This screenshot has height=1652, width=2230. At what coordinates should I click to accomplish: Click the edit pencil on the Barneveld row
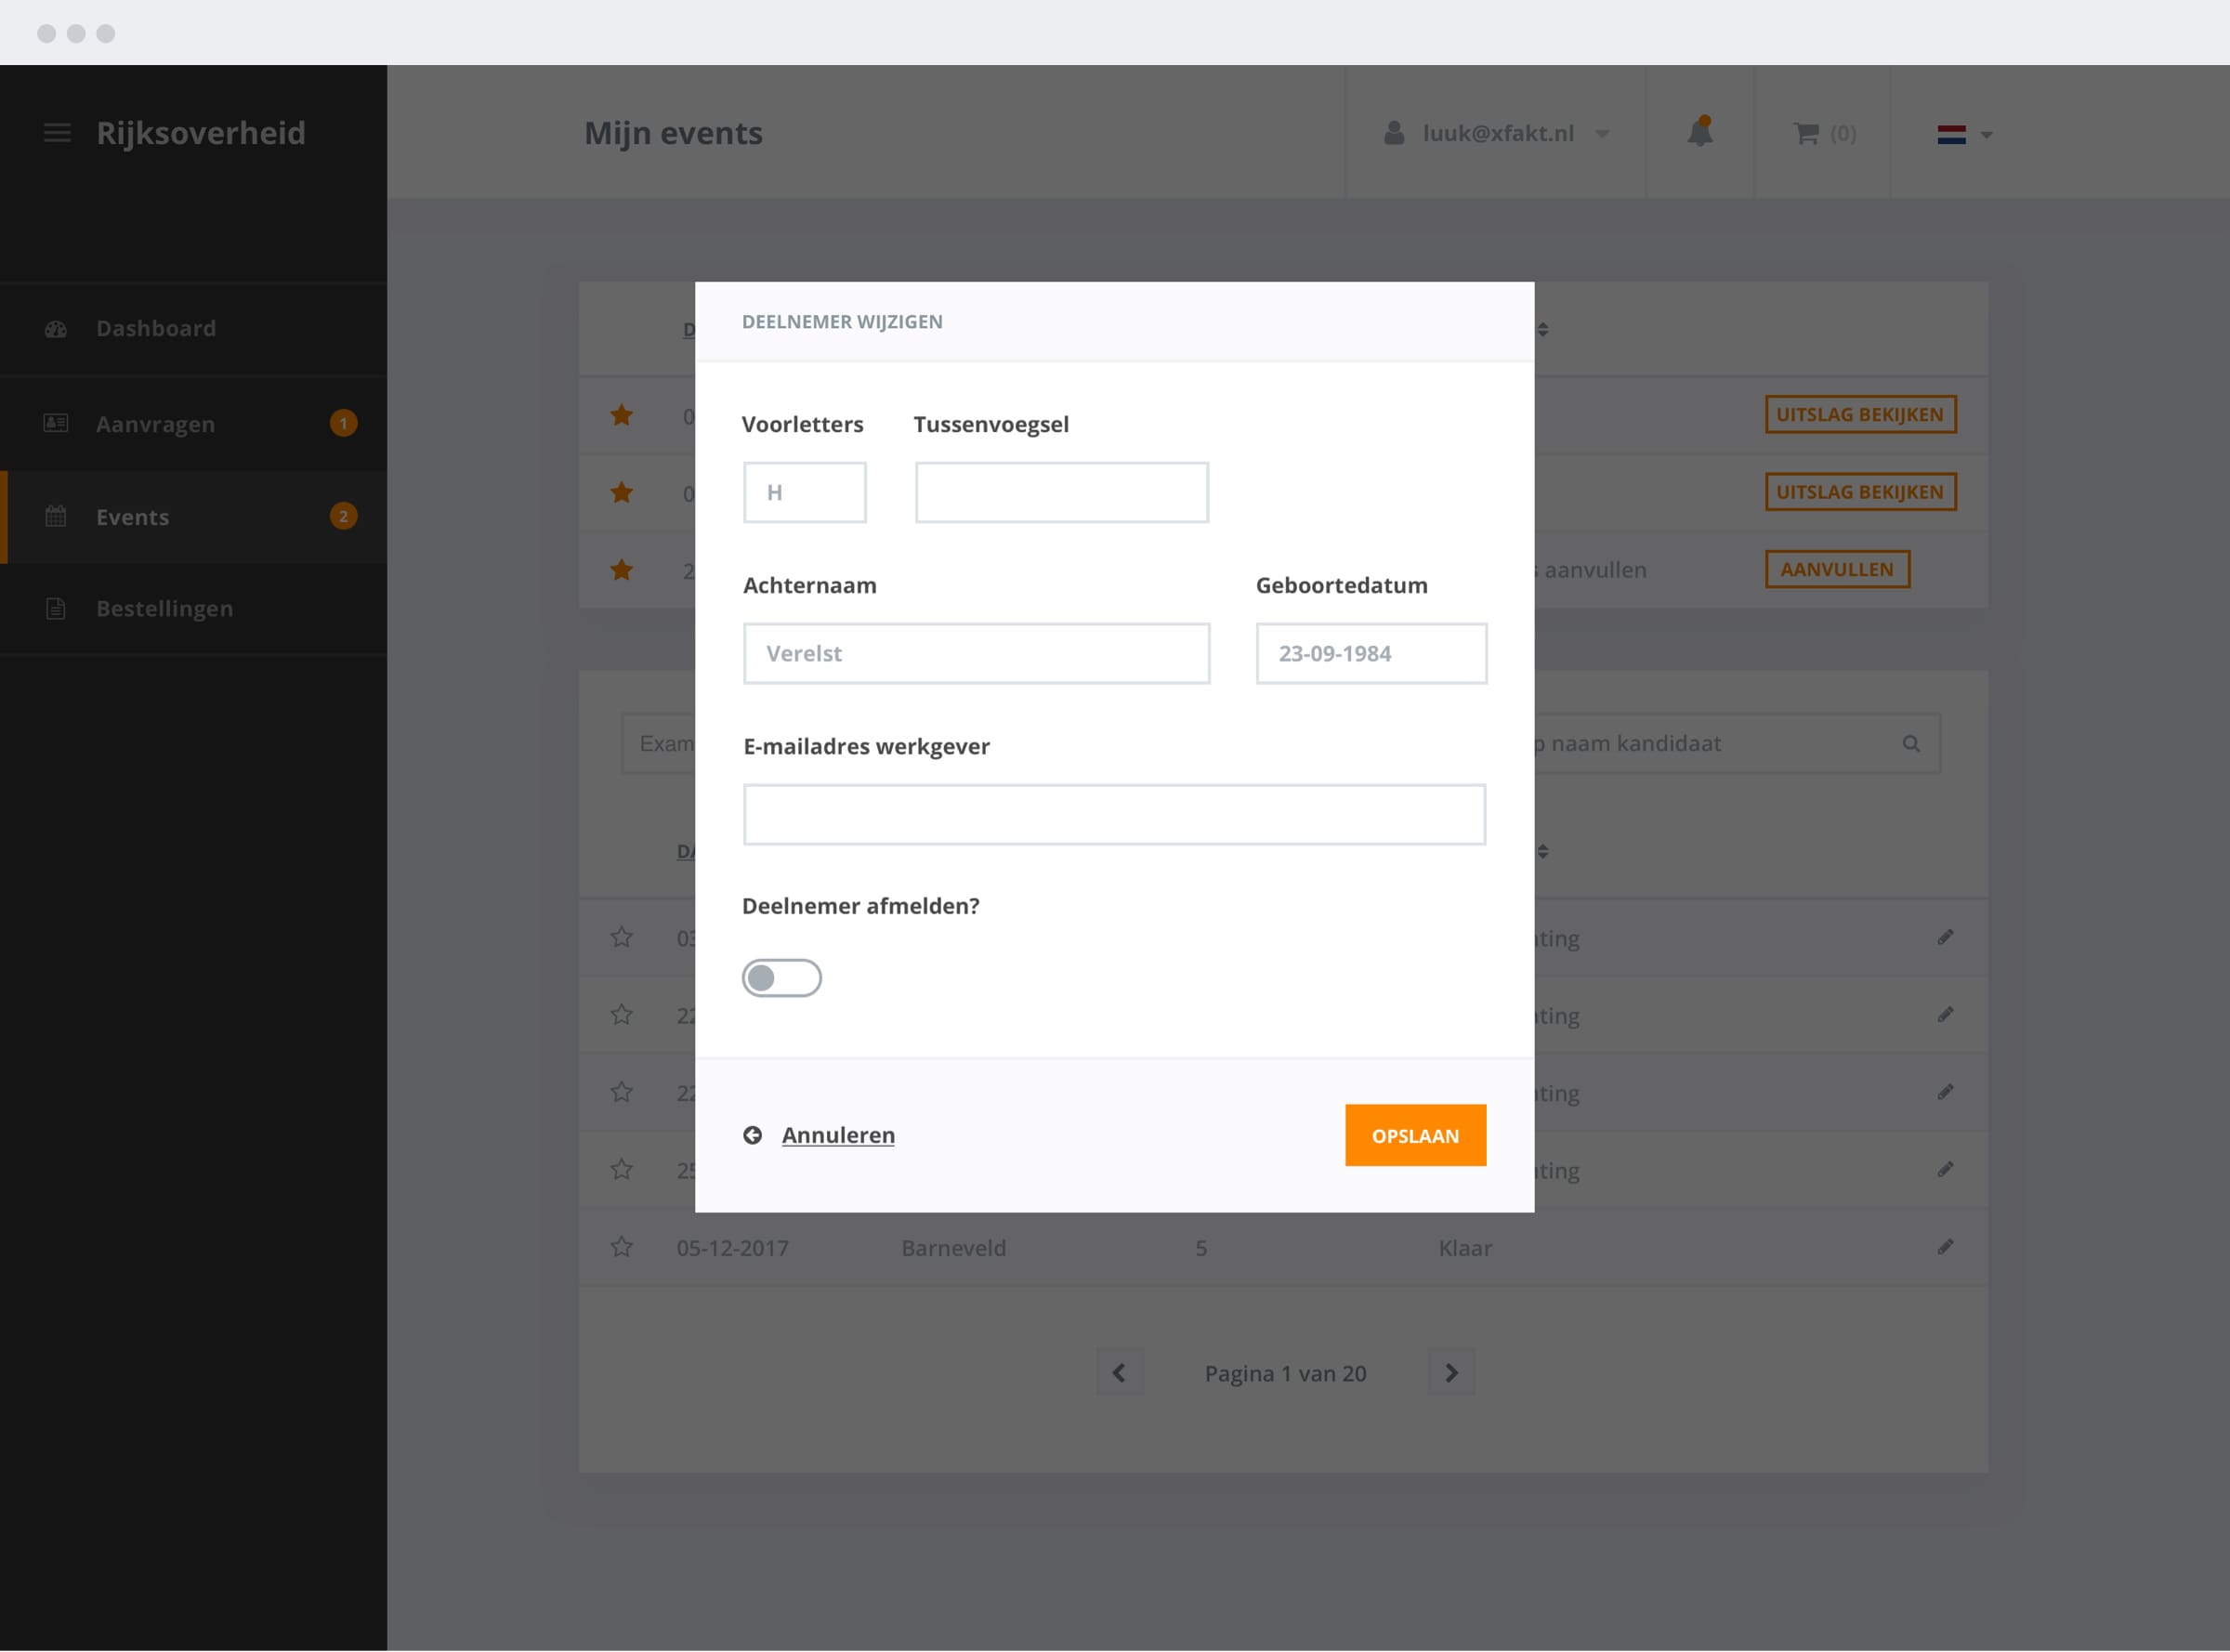tap(1945, 1247)
